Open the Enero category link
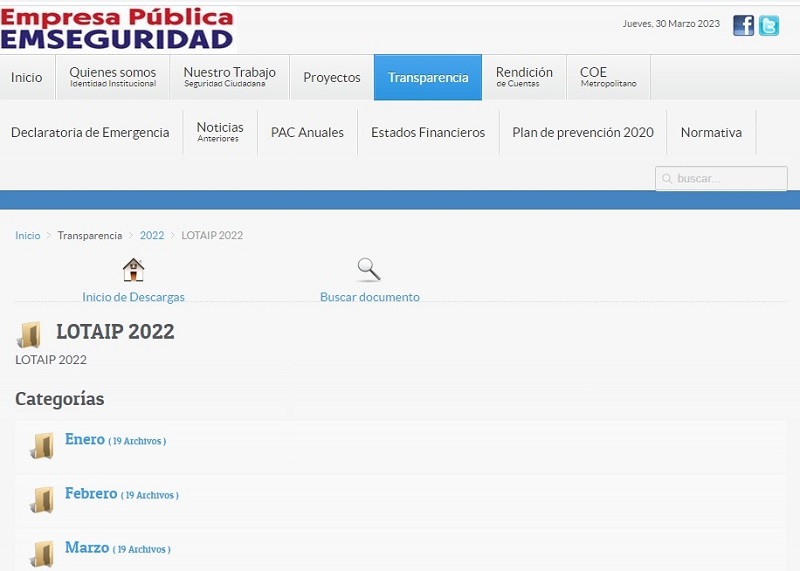This screenshot has width=800, height=571. click(85, 439)
